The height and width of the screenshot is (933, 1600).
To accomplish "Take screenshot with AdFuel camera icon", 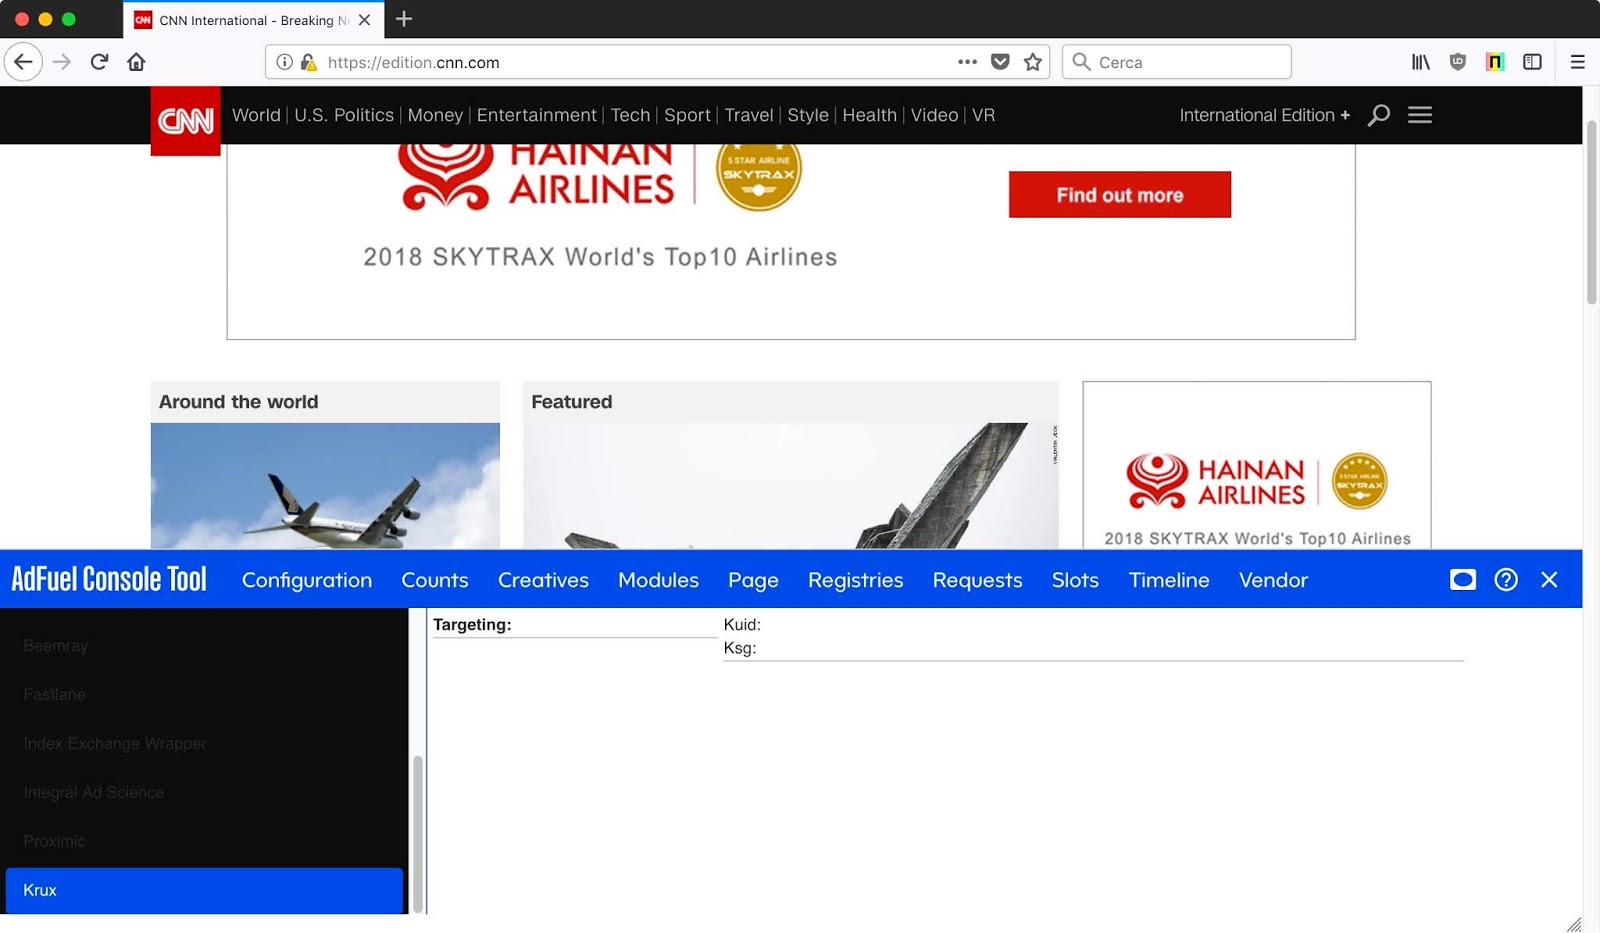I will coord(1463,580).
